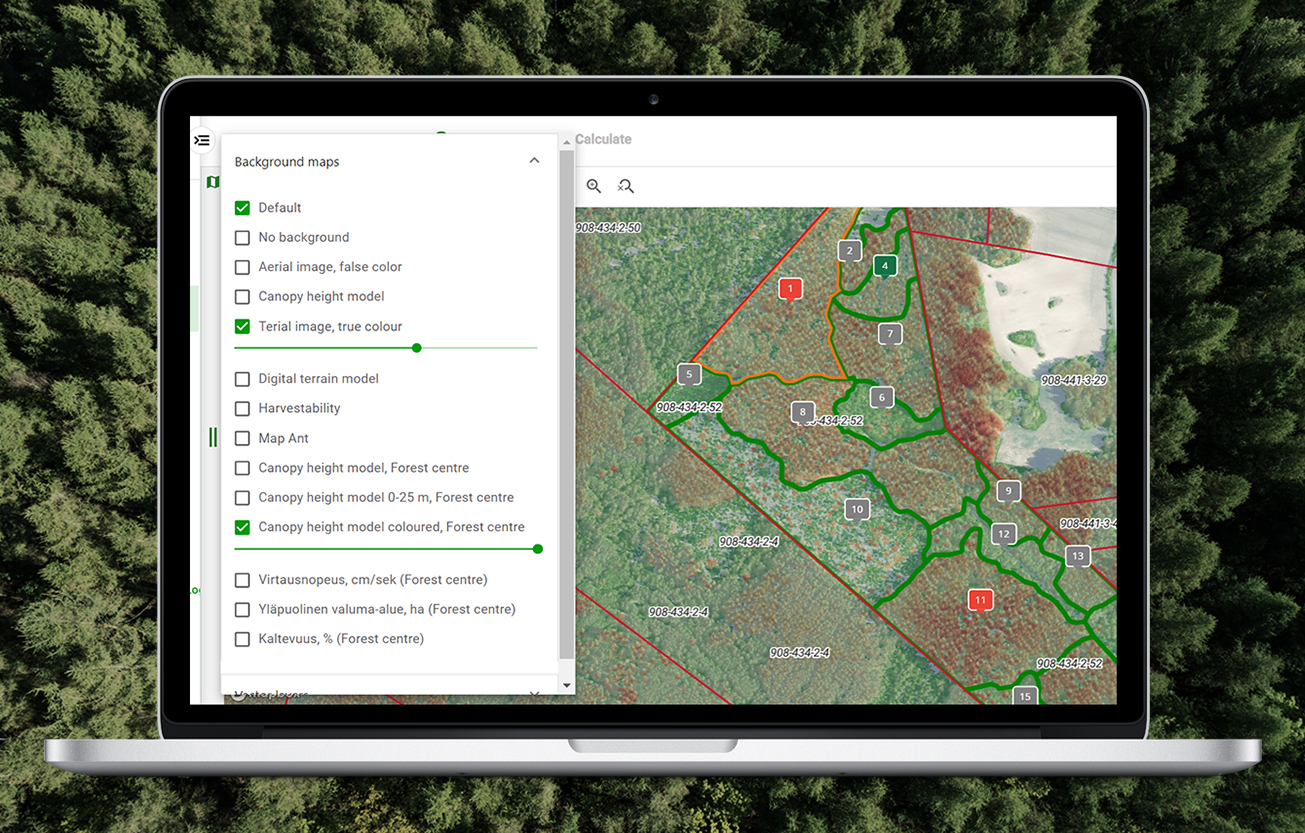
Task: Open the side panel hamburger menu
Action: point(203,140)
